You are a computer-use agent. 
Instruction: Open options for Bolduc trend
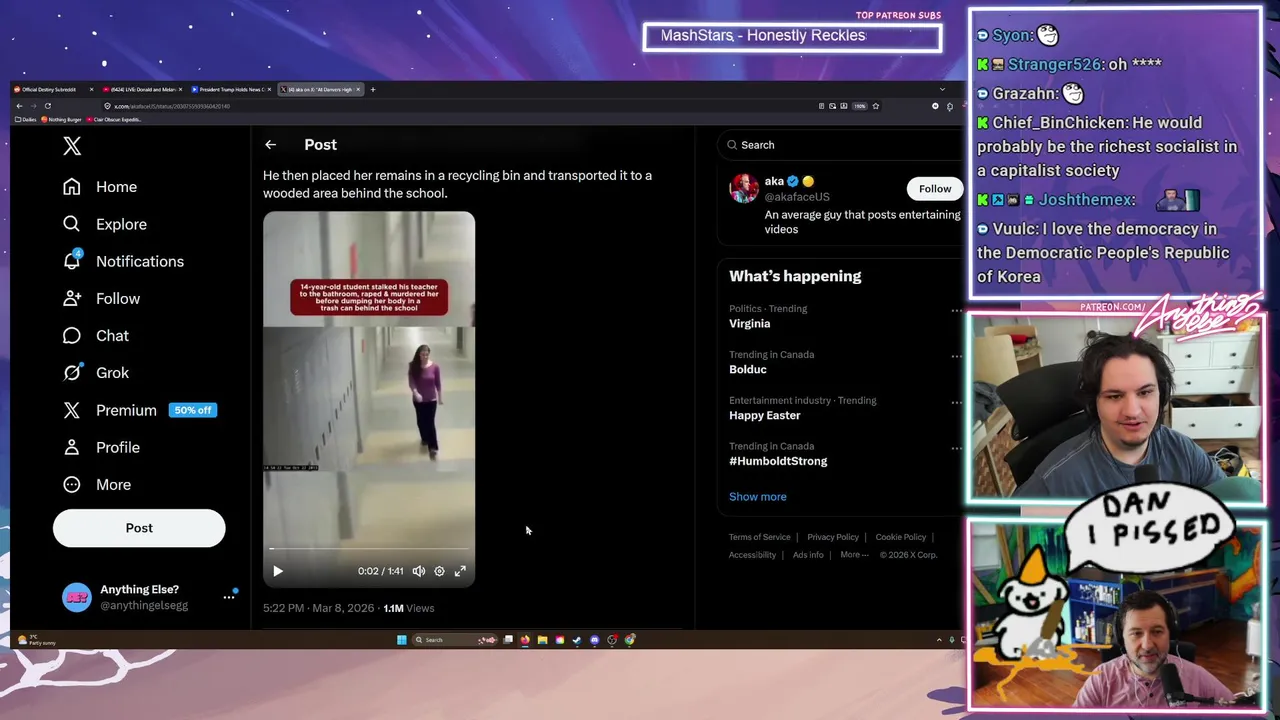coord(956,356)
